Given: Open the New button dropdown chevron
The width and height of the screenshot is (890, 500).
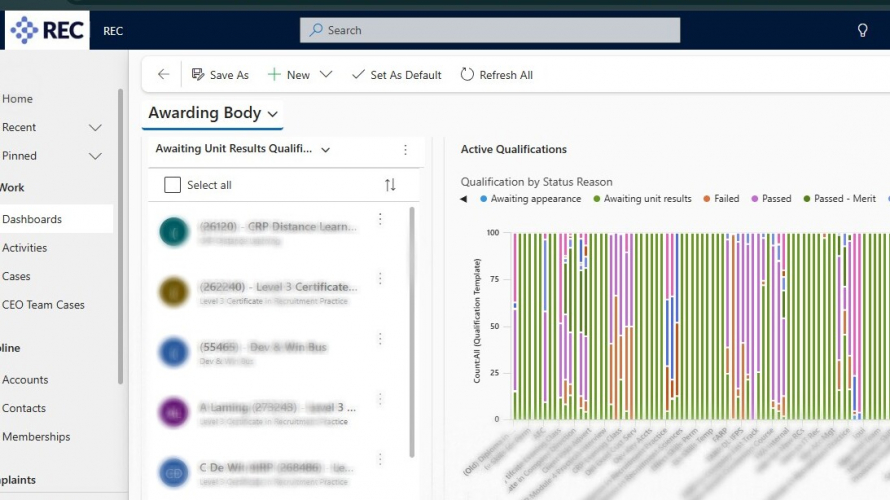Looking at the screenshot, I should pos(326,75).
